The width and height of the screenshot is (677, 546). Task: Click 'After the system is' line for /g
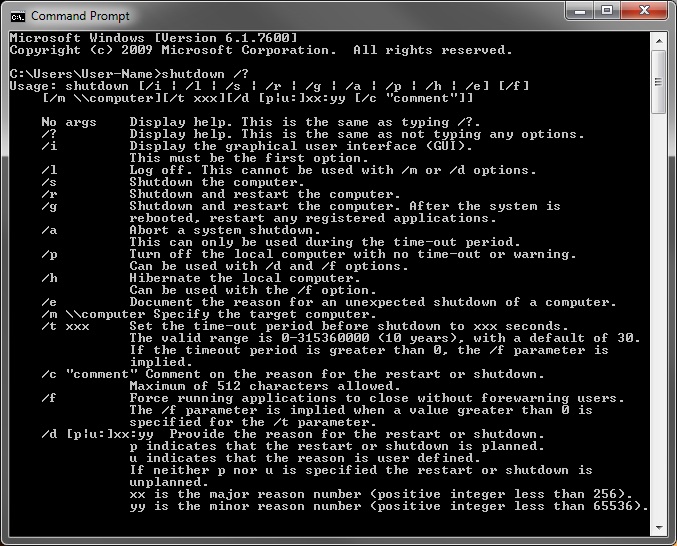[x=345, y=206]
